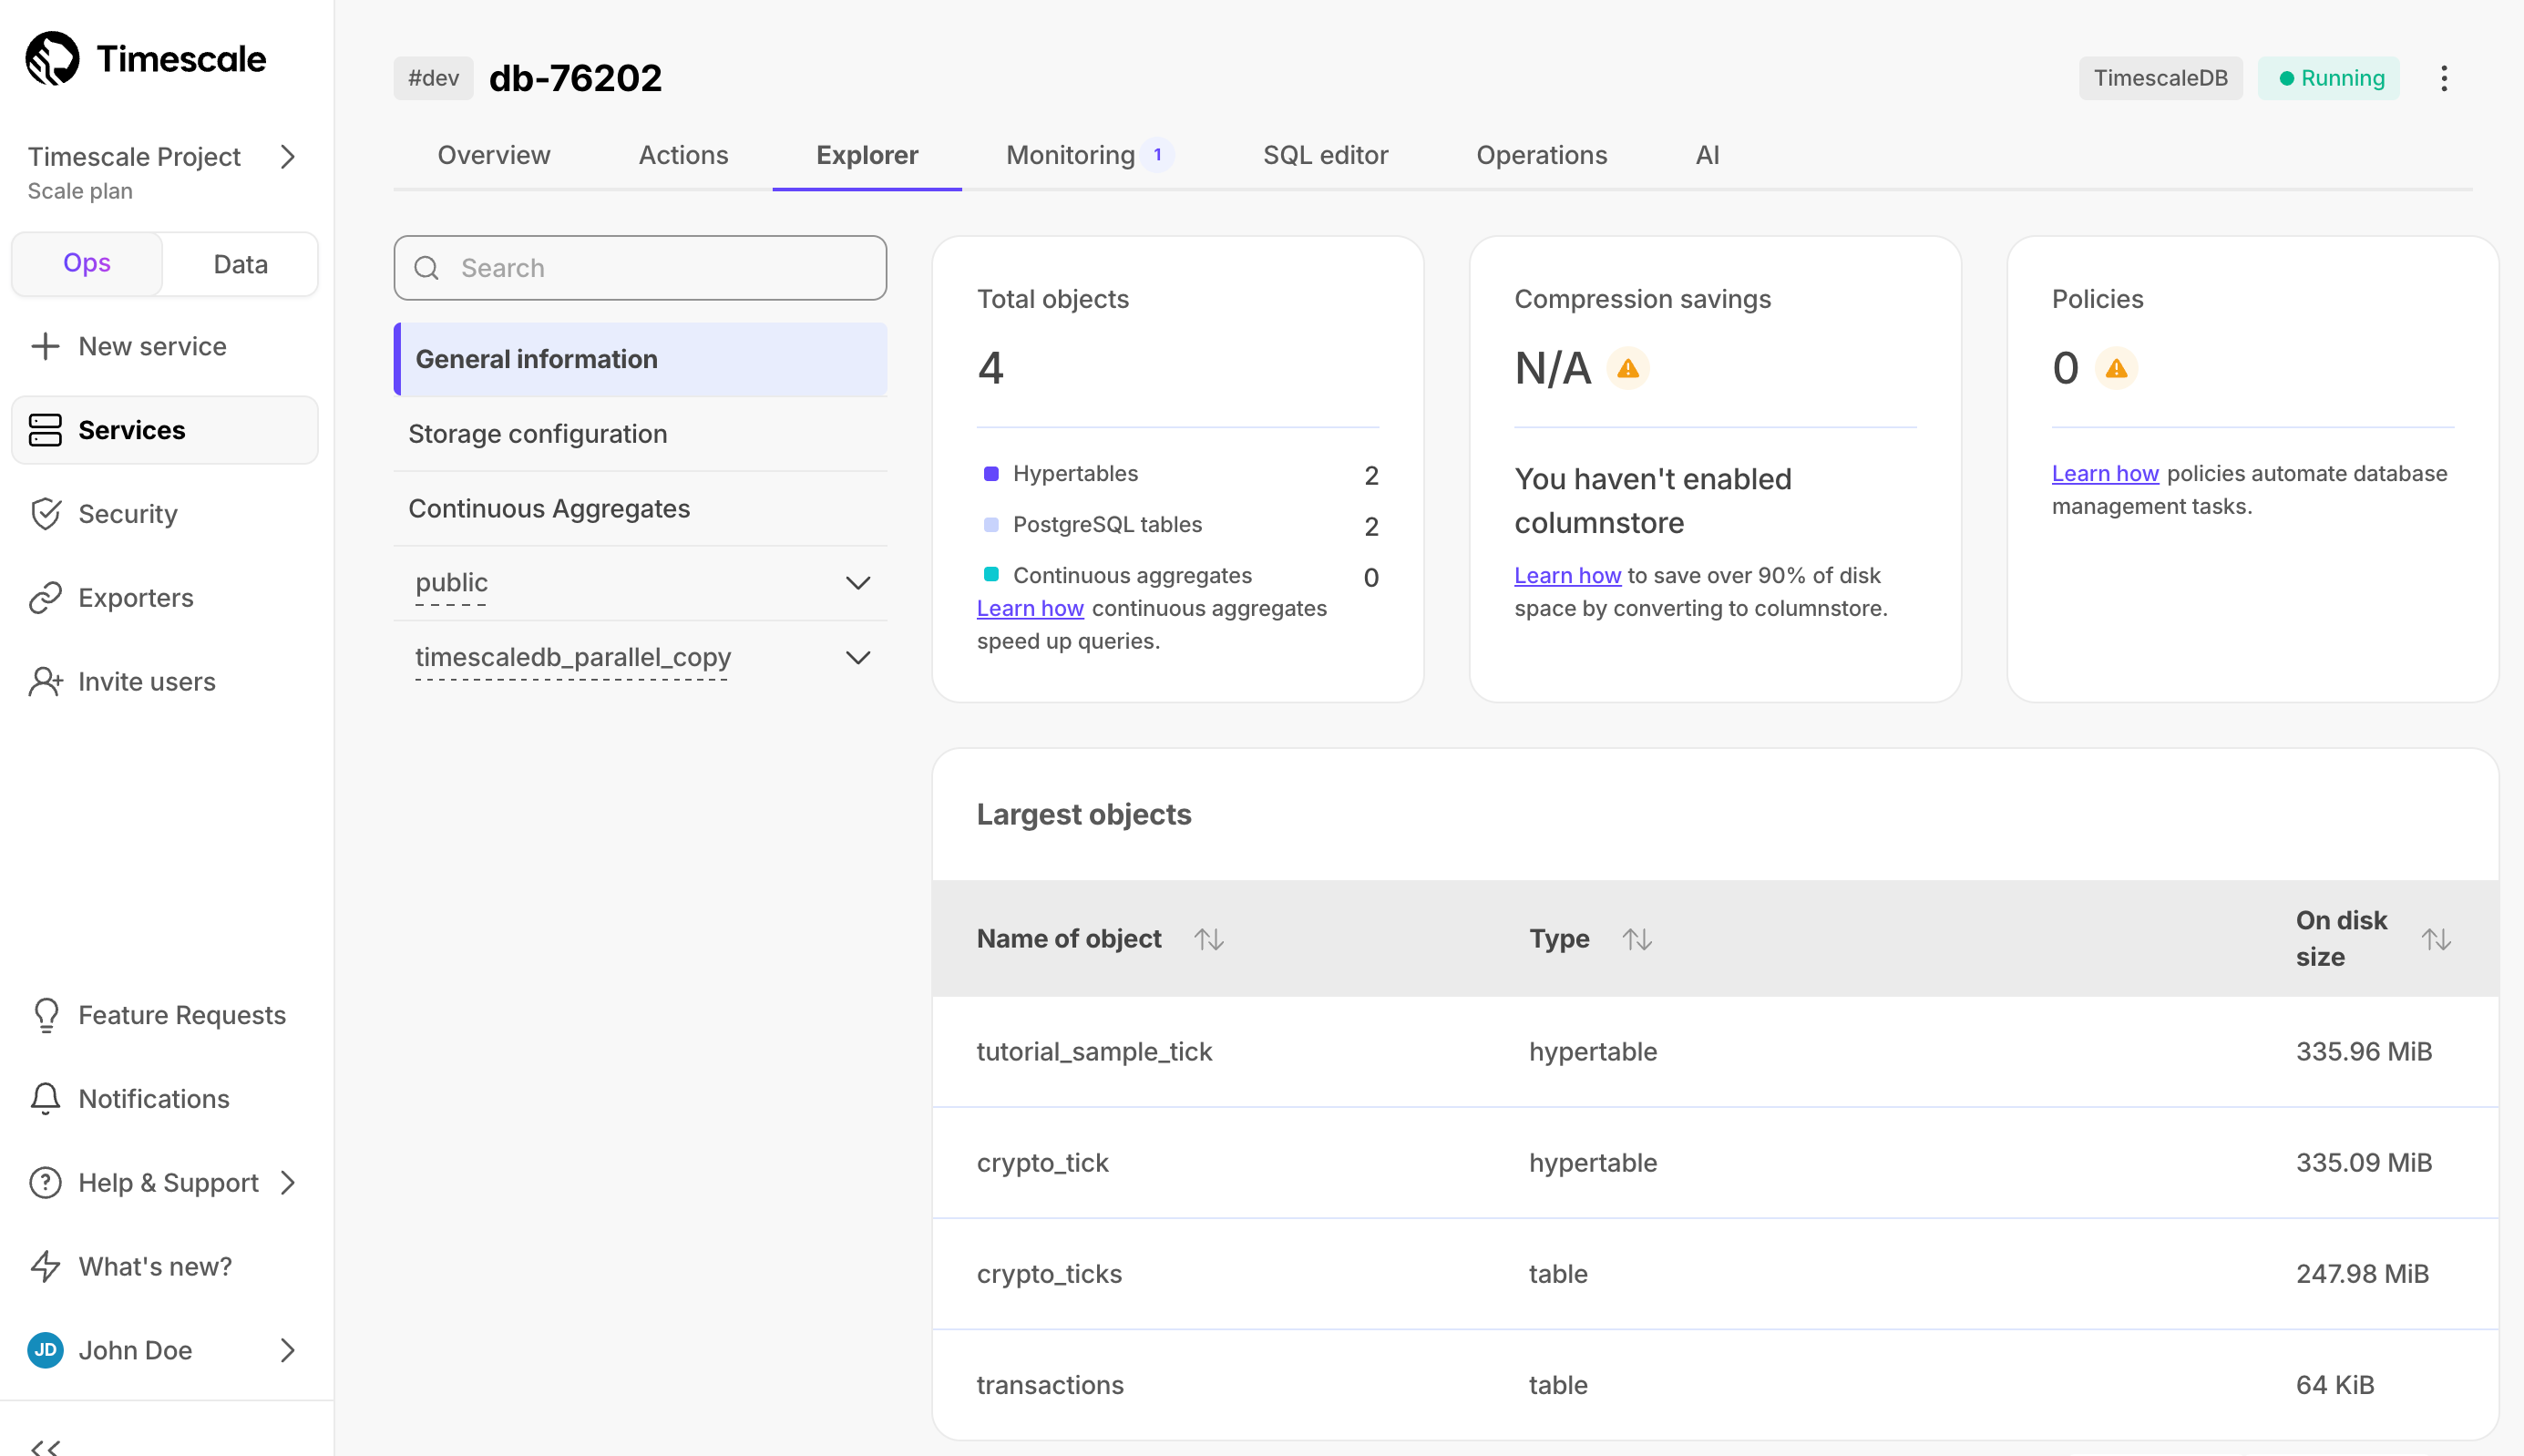Open Exporters in the sidebar
The image size is (2524, 1456).
(x=165, y=598)
